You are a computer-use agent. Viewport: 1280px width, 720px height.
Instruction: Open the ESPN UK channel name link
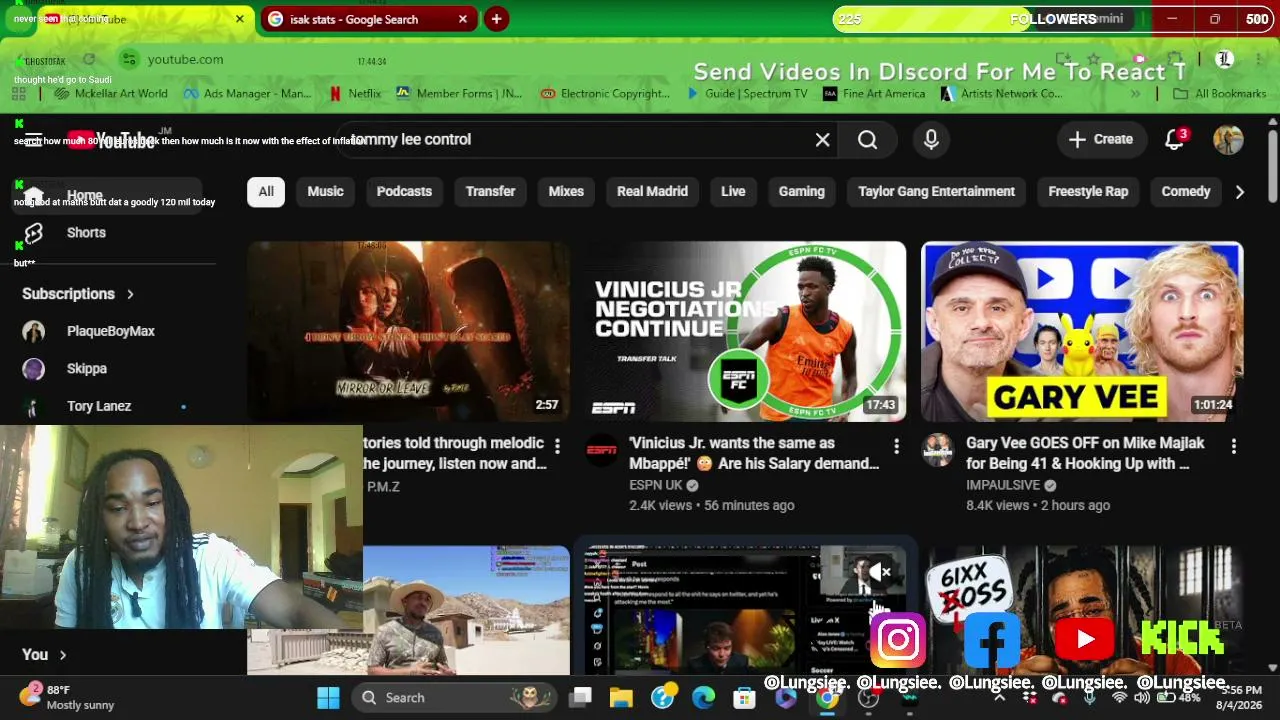[x=655, y=485]
